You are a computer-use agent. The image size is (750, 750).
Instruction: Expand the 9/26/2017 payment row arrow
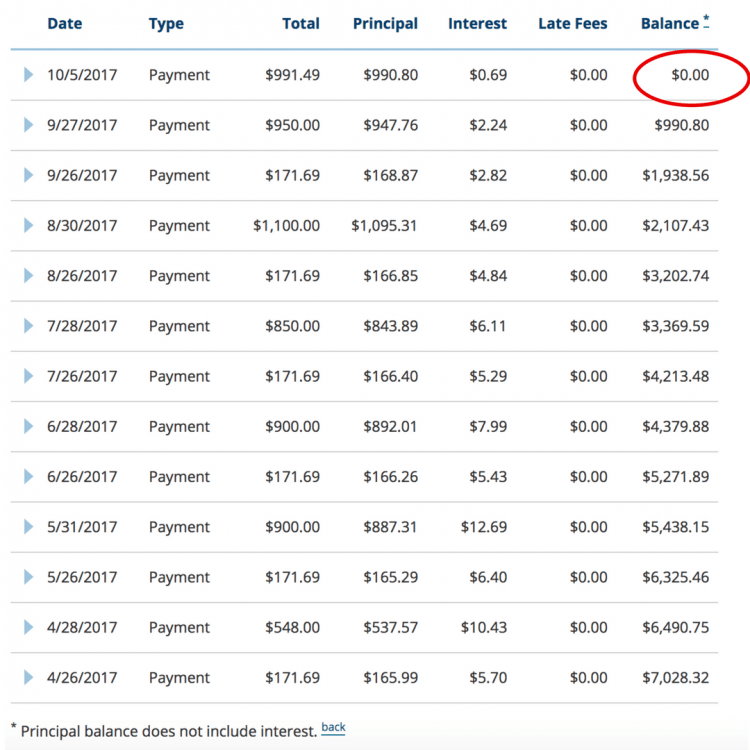[x=28, y=175]
